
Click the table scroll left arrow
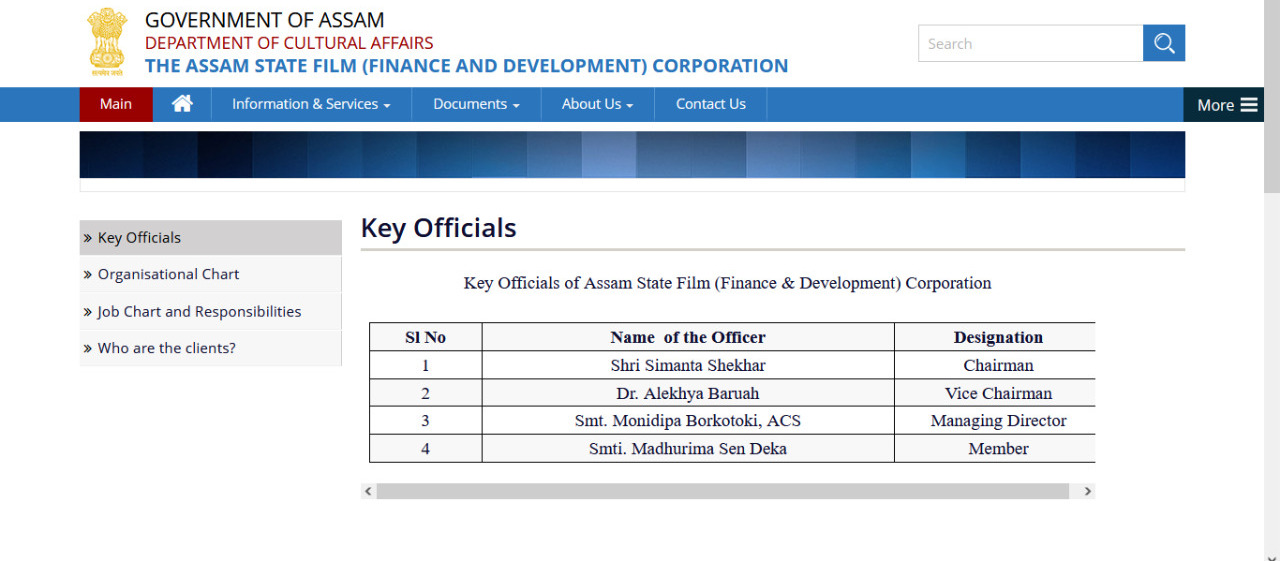tap(368, 491)
